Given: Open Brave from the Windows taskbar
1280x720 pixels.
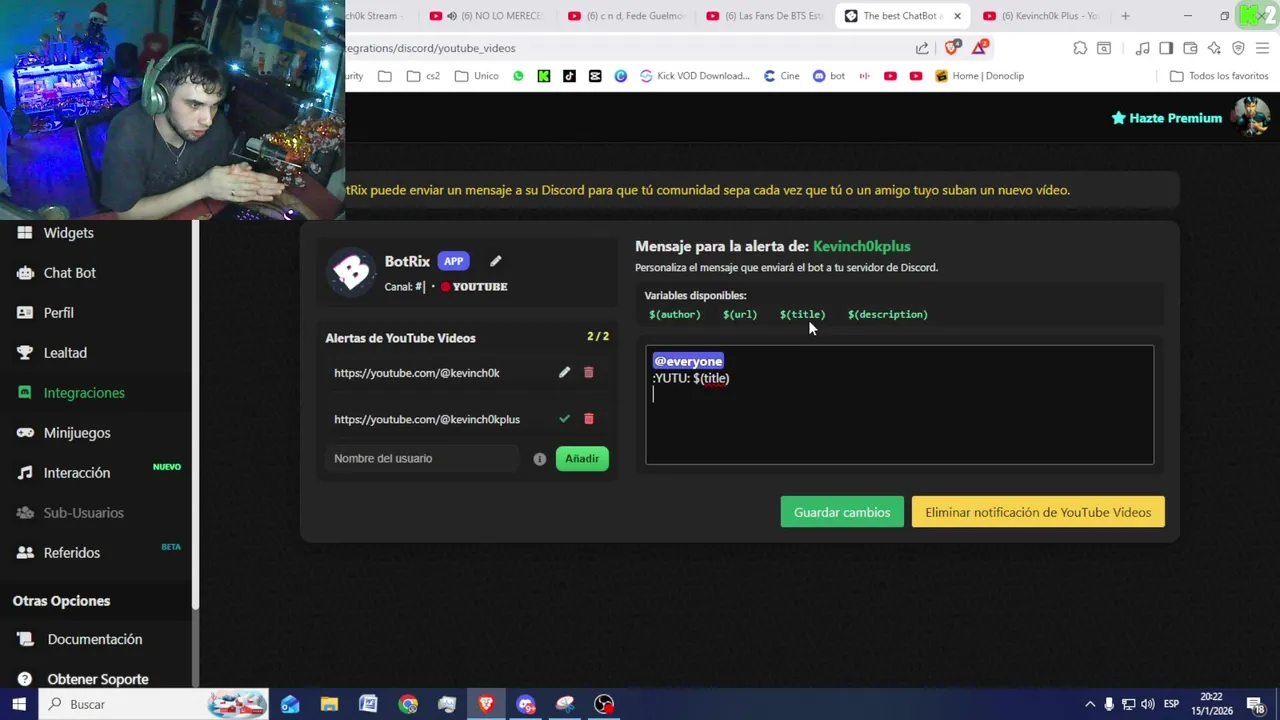Looking at the screenshot, I should pyautogui.click(x=486, y=704).
